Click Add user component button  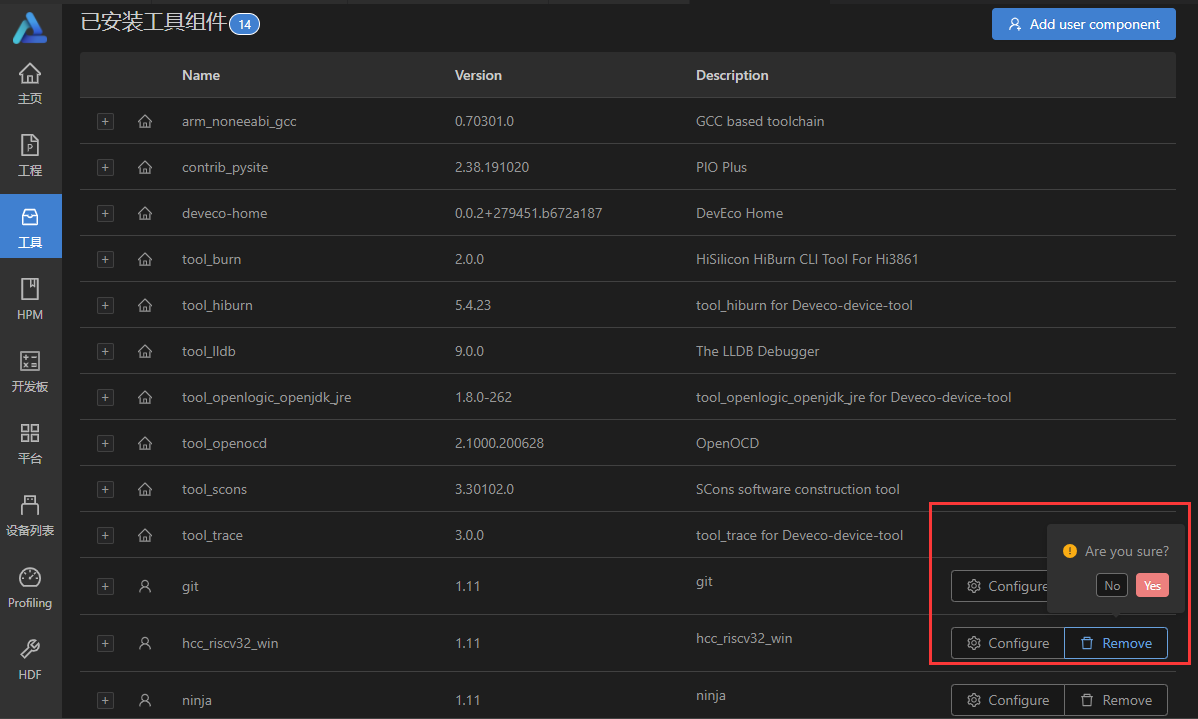point(1083,24)
